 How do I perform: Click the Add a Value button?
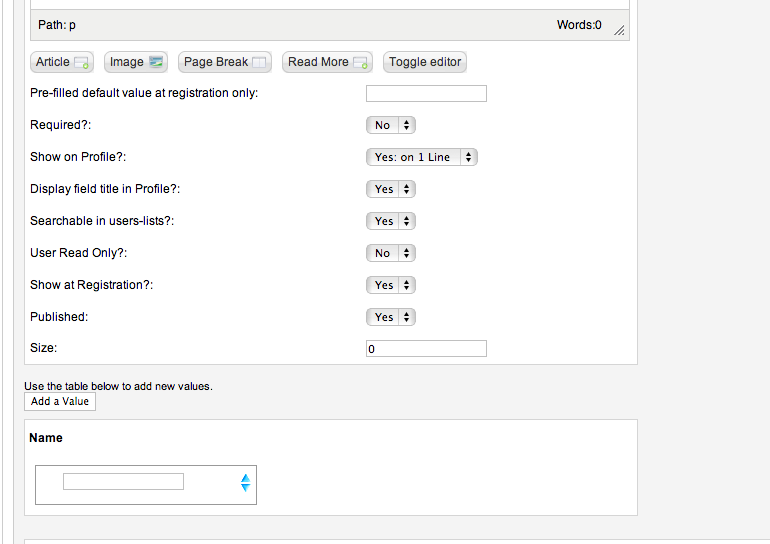60,402
